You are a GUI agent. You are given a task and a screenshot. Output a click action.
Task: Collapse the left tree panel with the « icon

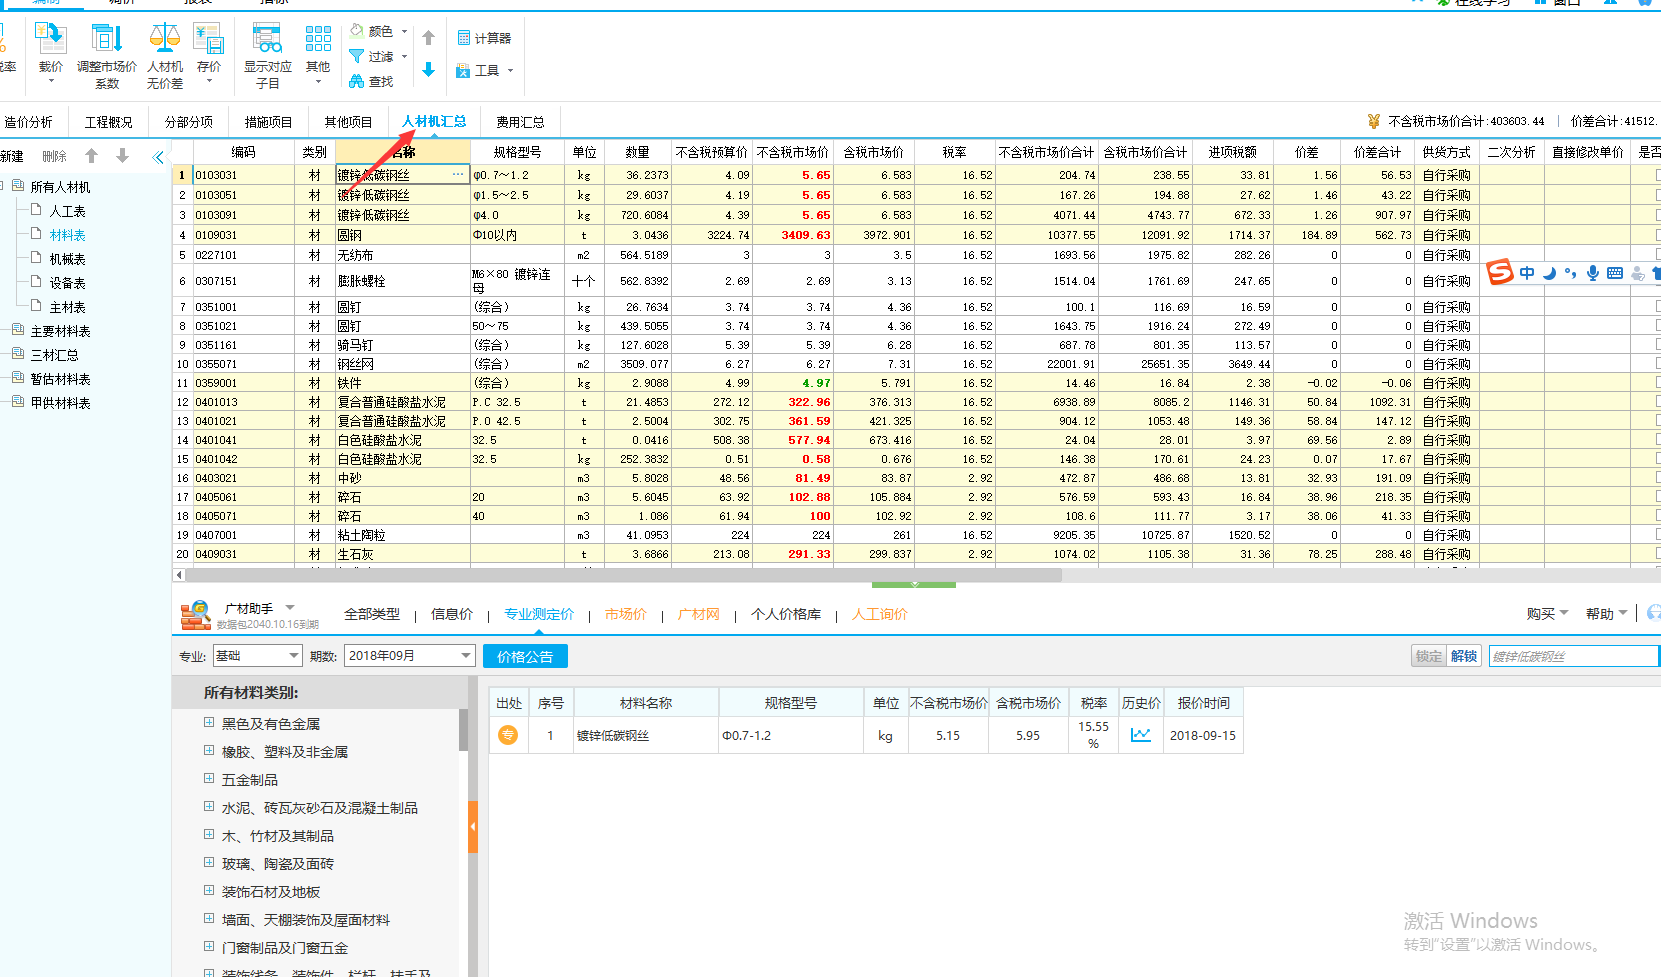[x=158, y=157]
